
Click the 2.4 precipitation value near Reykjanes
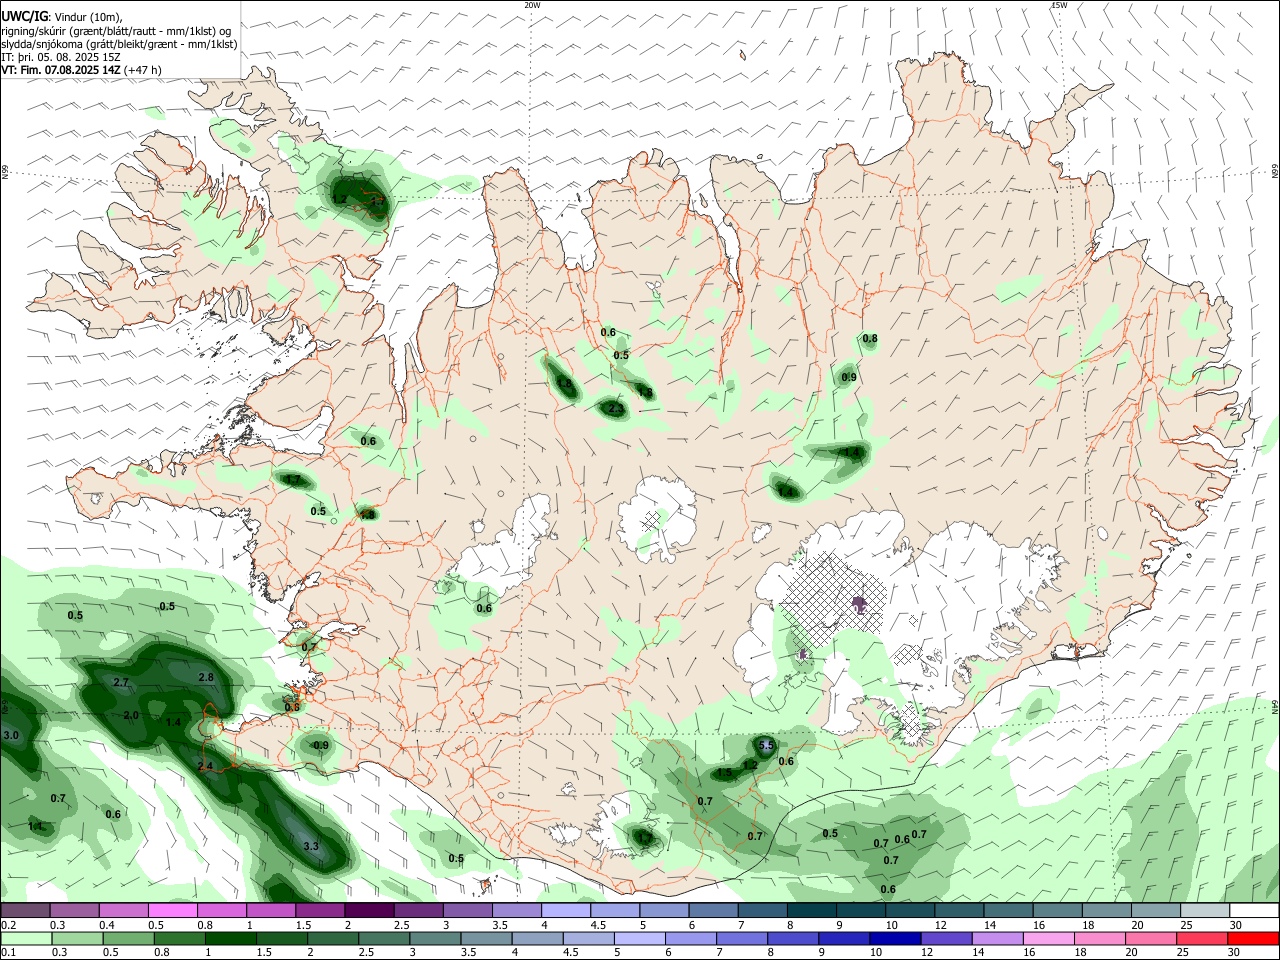(x=205, y=766)
